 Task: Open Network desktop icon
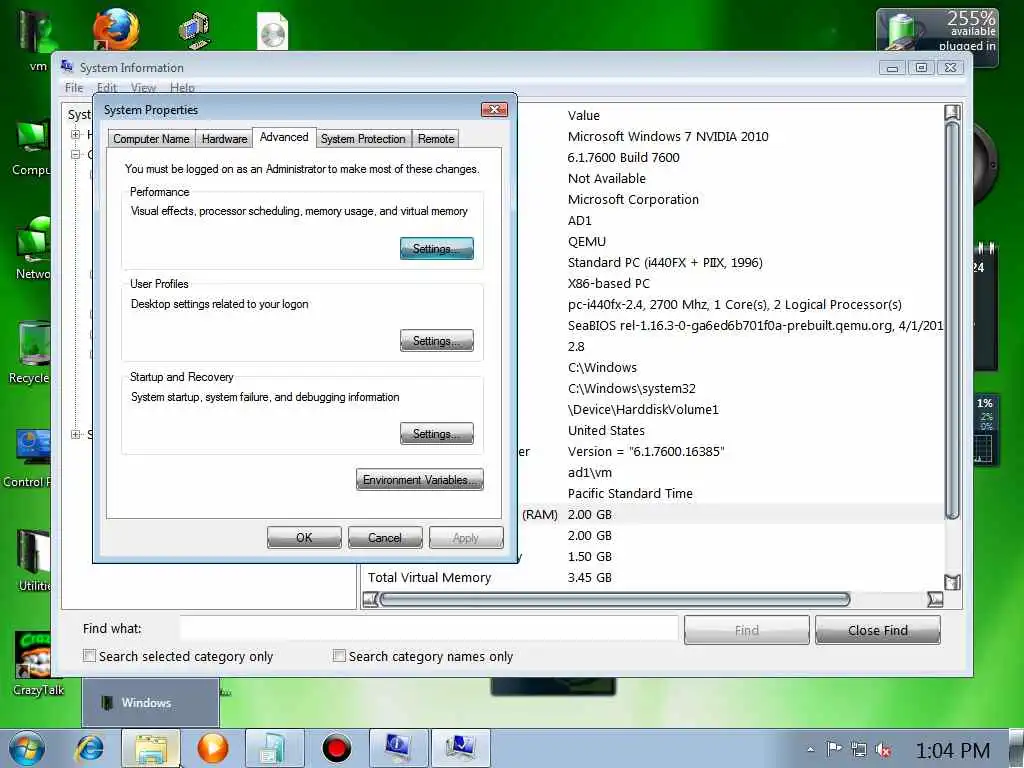(33, 249)
